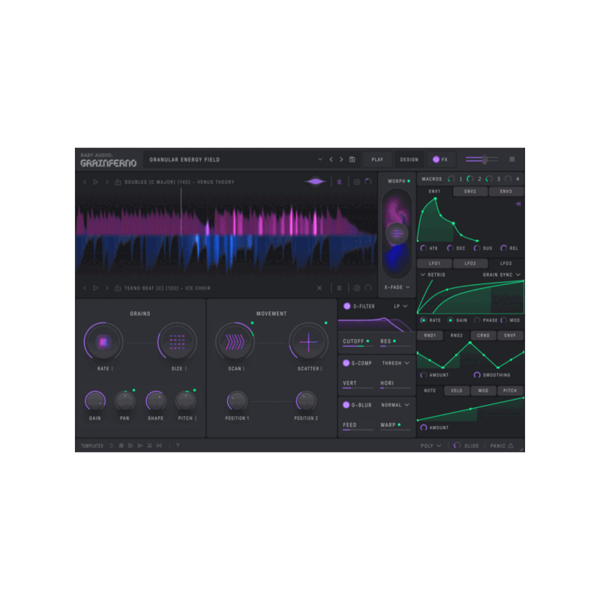The image size is (600, 600).
Task: Toggle the G-Comp power button
Action: point(346,363)
